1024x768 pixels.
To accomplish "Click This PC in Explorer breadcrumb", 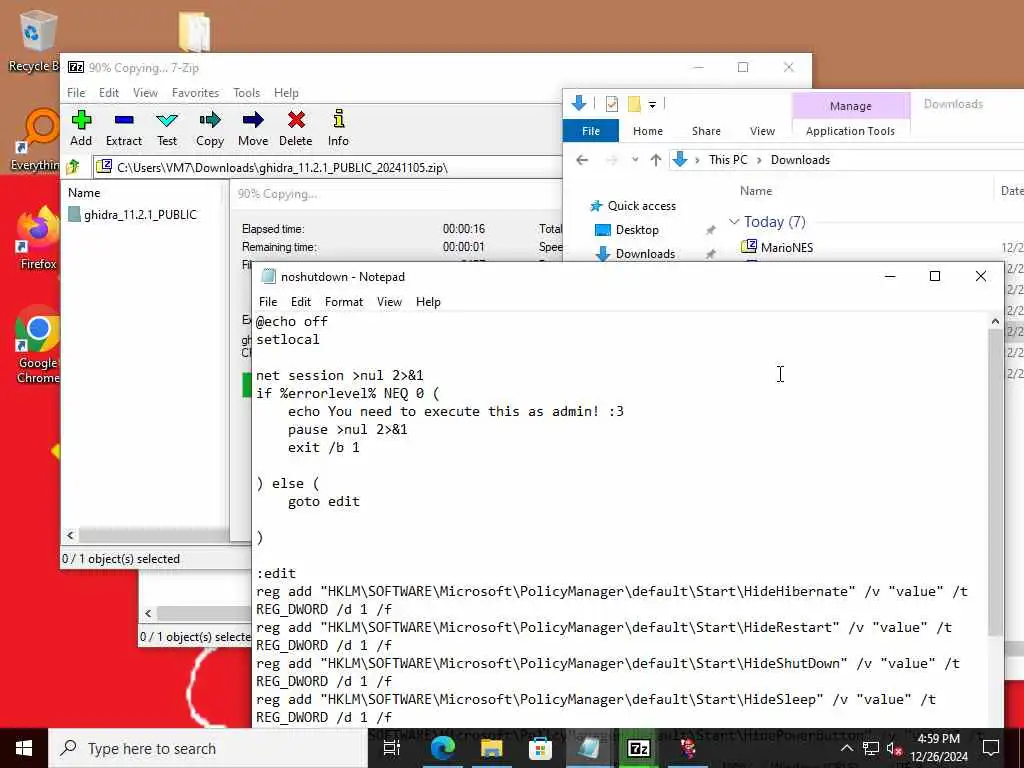I will (728, 160).
